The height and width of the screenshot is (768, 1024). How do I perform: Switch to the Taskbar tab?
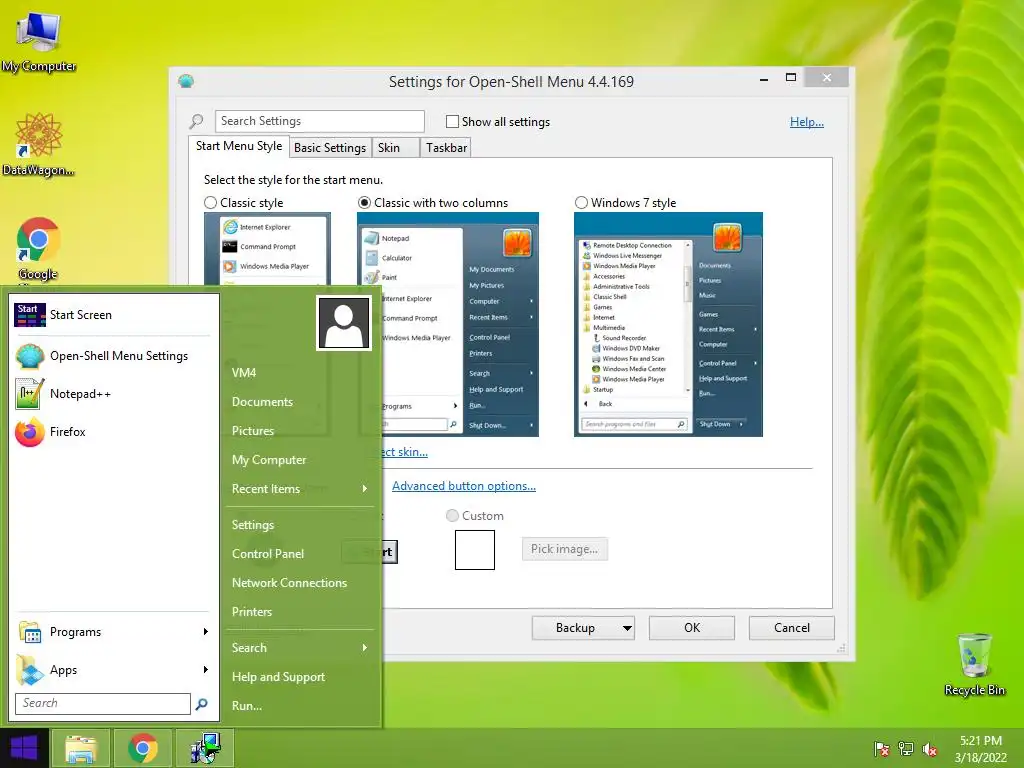click(446, 148)
